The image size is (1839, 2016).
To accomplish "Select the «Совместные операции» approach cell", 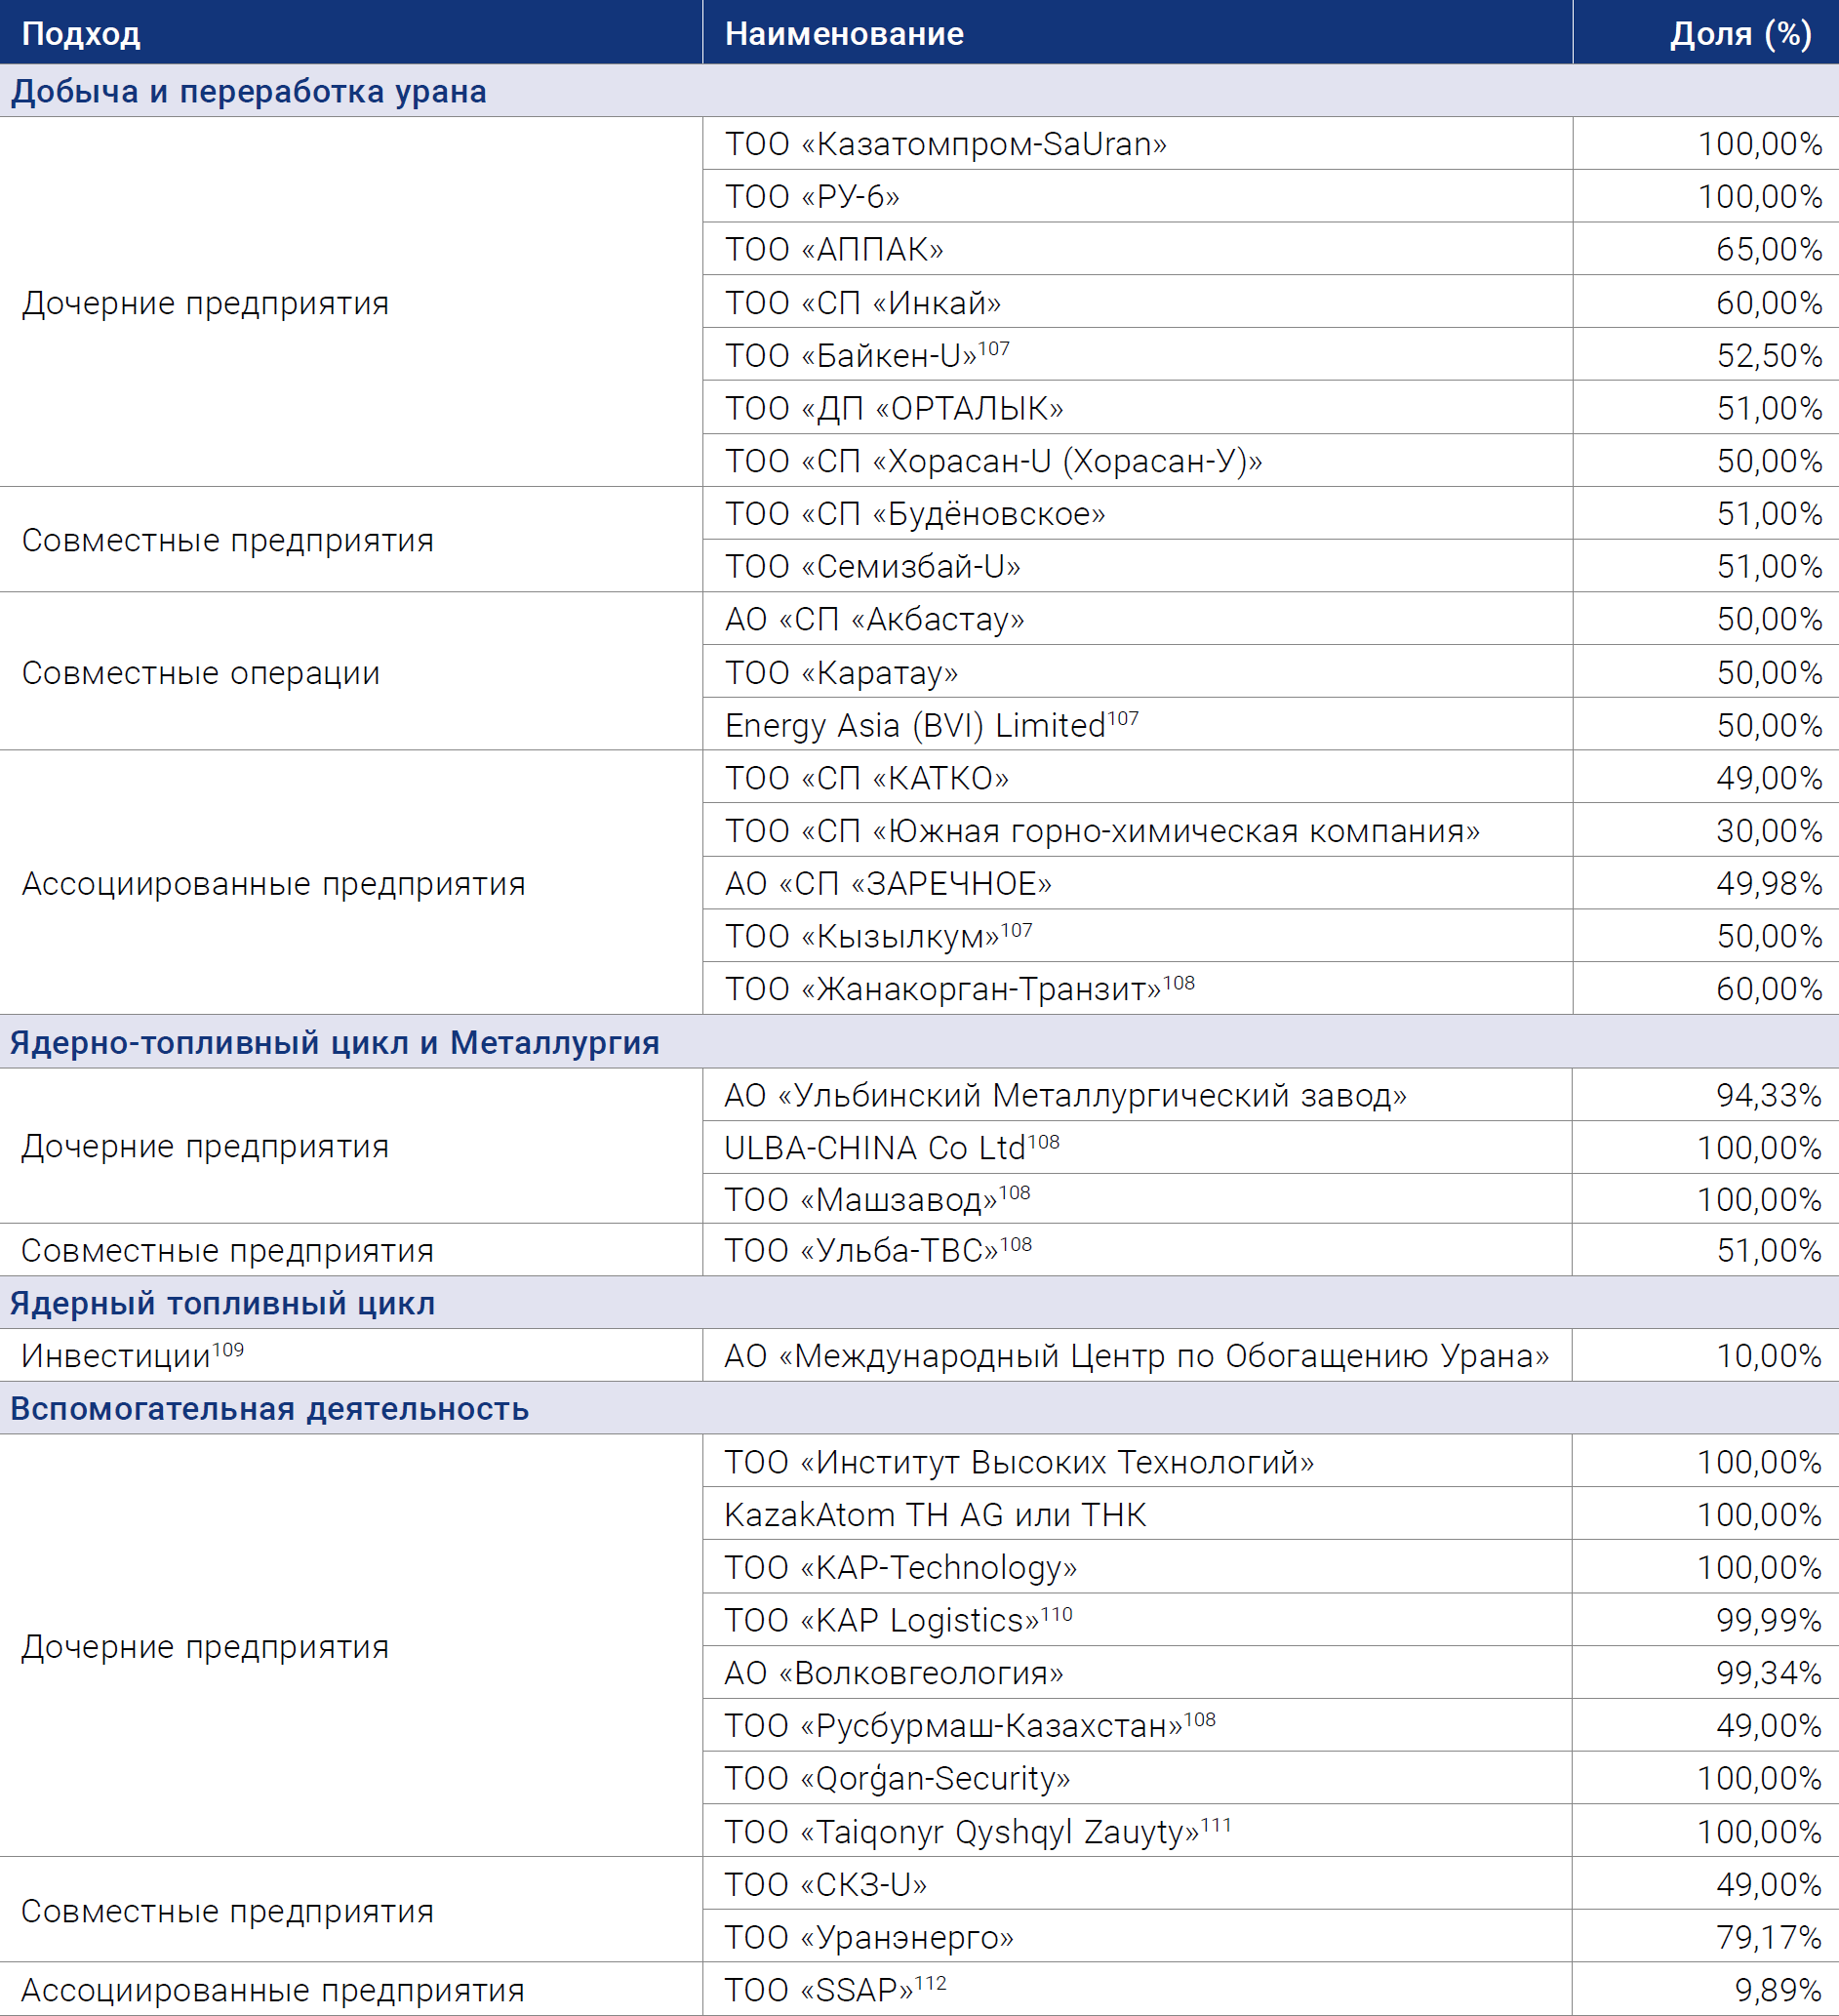I will [x=351, y=672].
